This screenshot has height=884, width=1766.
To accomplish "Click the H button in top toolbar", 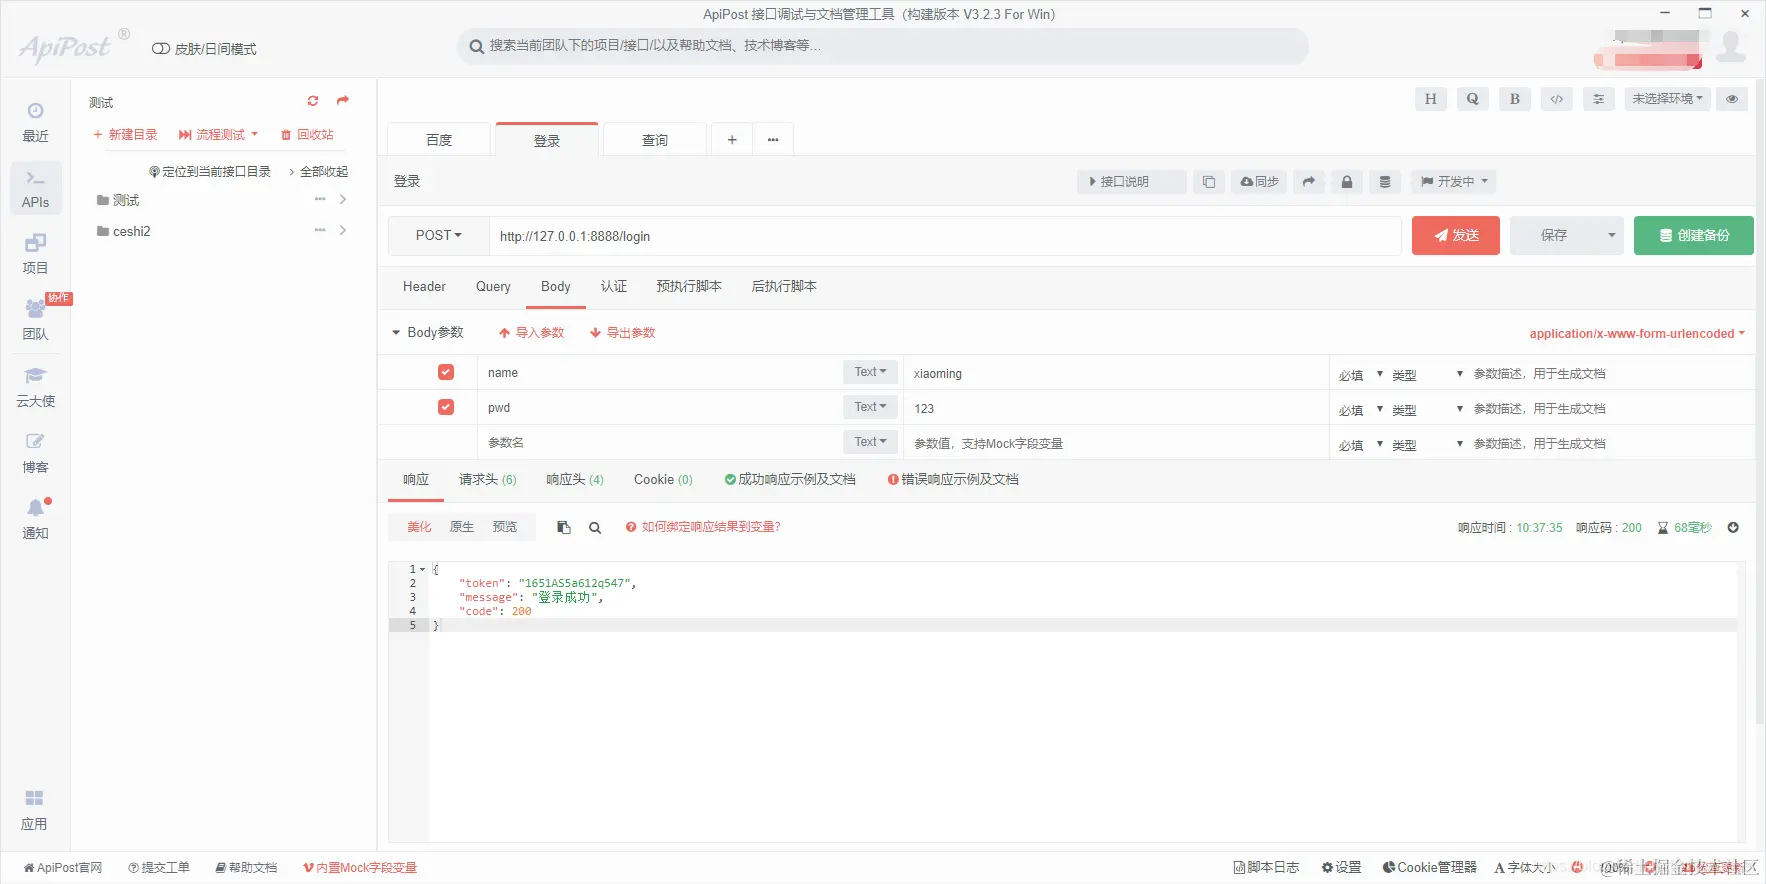I will (1431, 99).
